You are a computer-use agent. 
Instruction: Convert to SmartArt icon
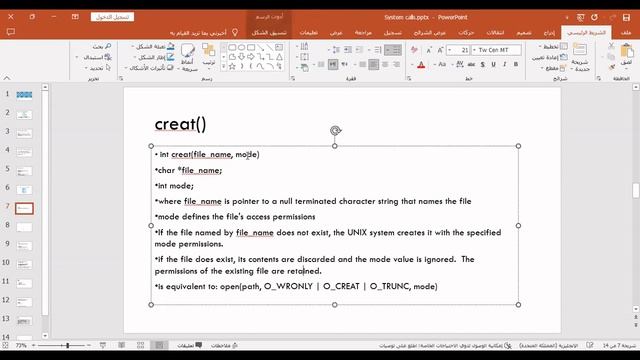pos(304,68)
